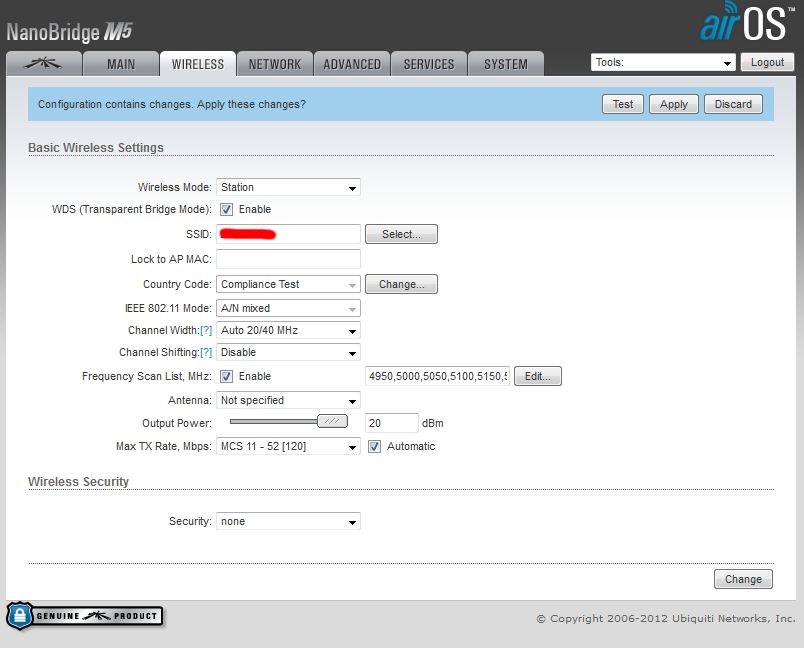Click the Output Power dBm field
This screenshot has width=804, height=648.
pyautogui.click(x=392, y=423)
